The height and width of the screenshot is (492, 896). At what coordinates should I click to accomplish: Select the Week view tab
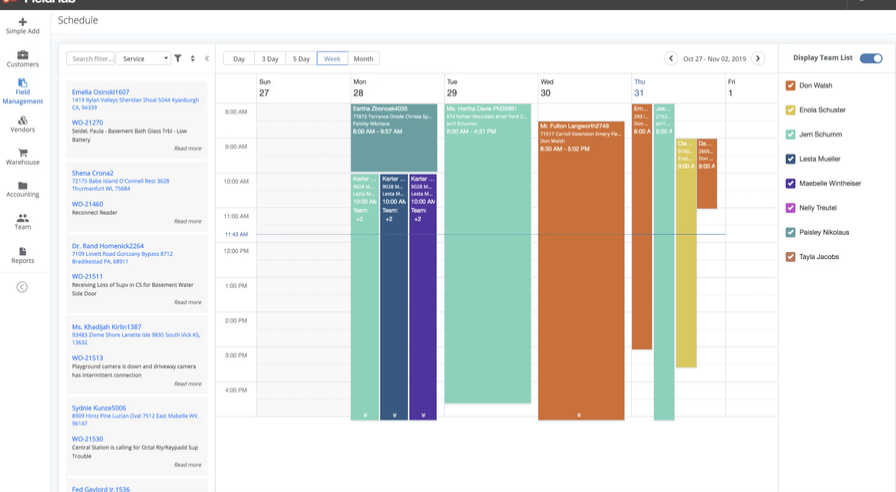[x=332, y=58]
